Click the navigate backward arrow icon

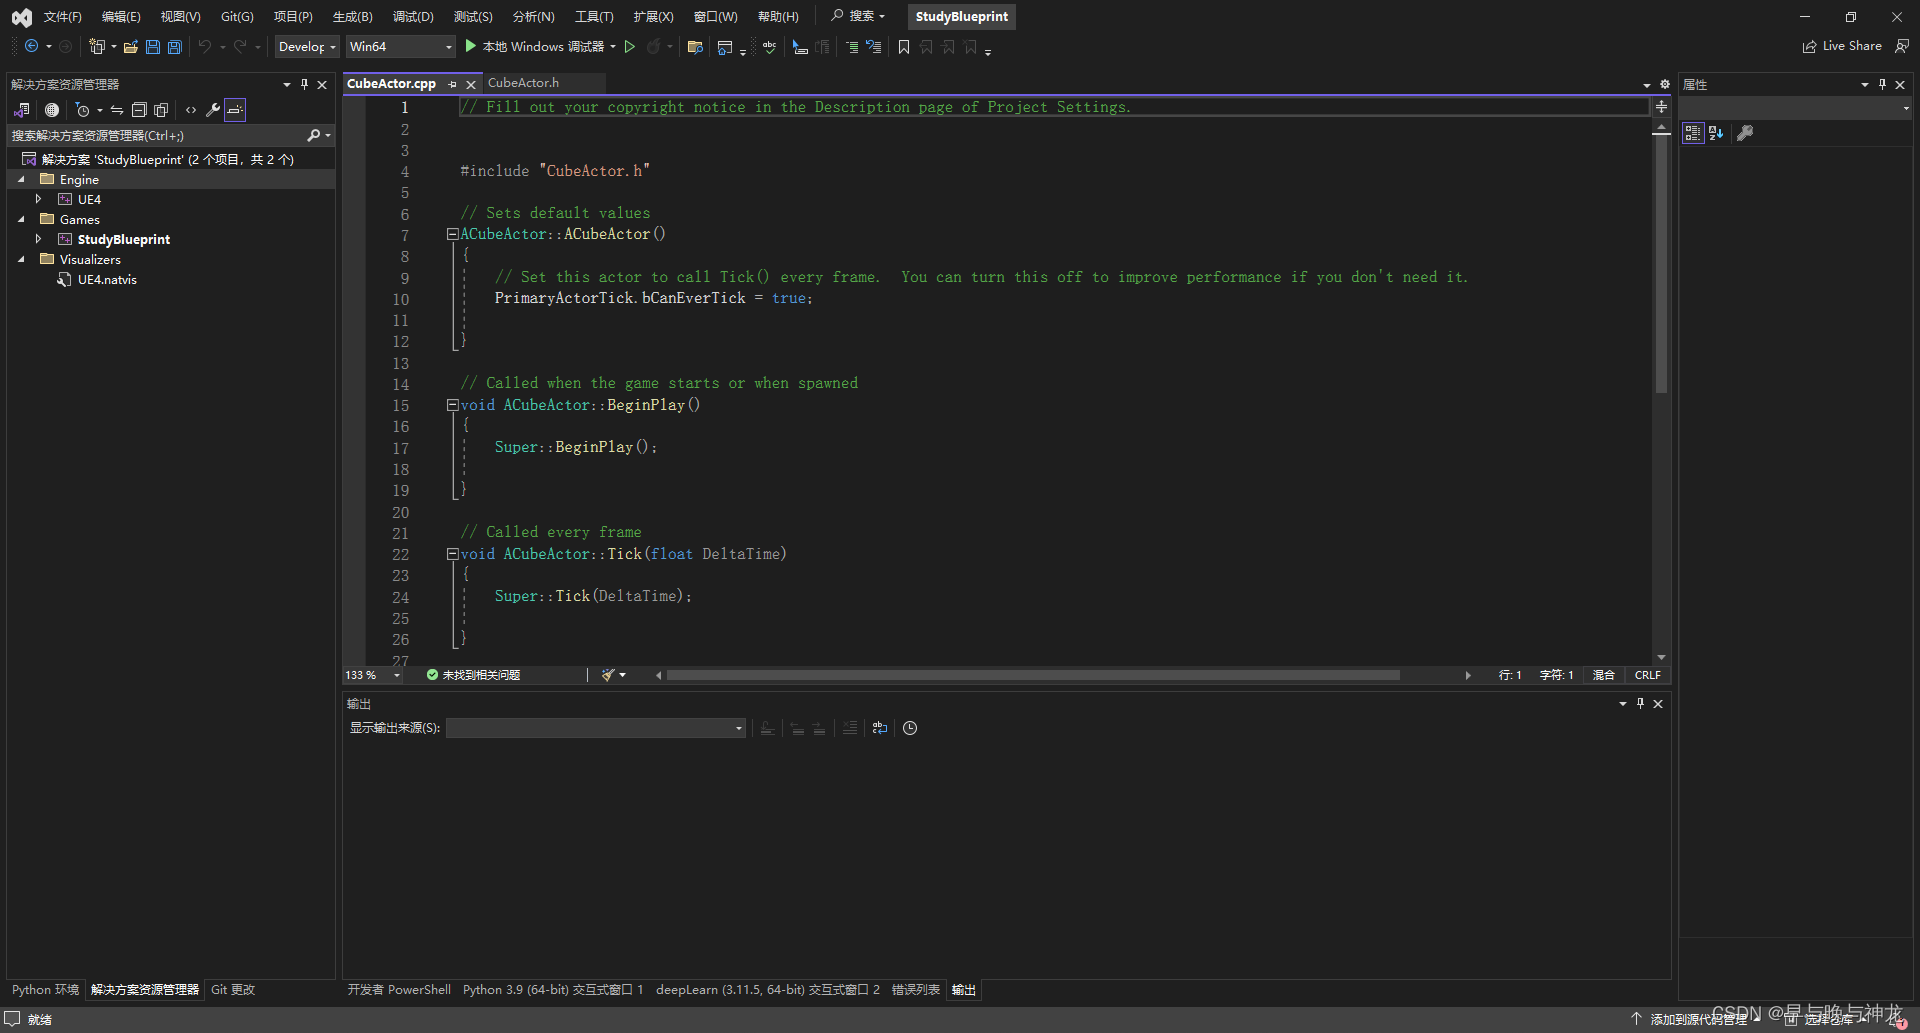pos(31,46)
